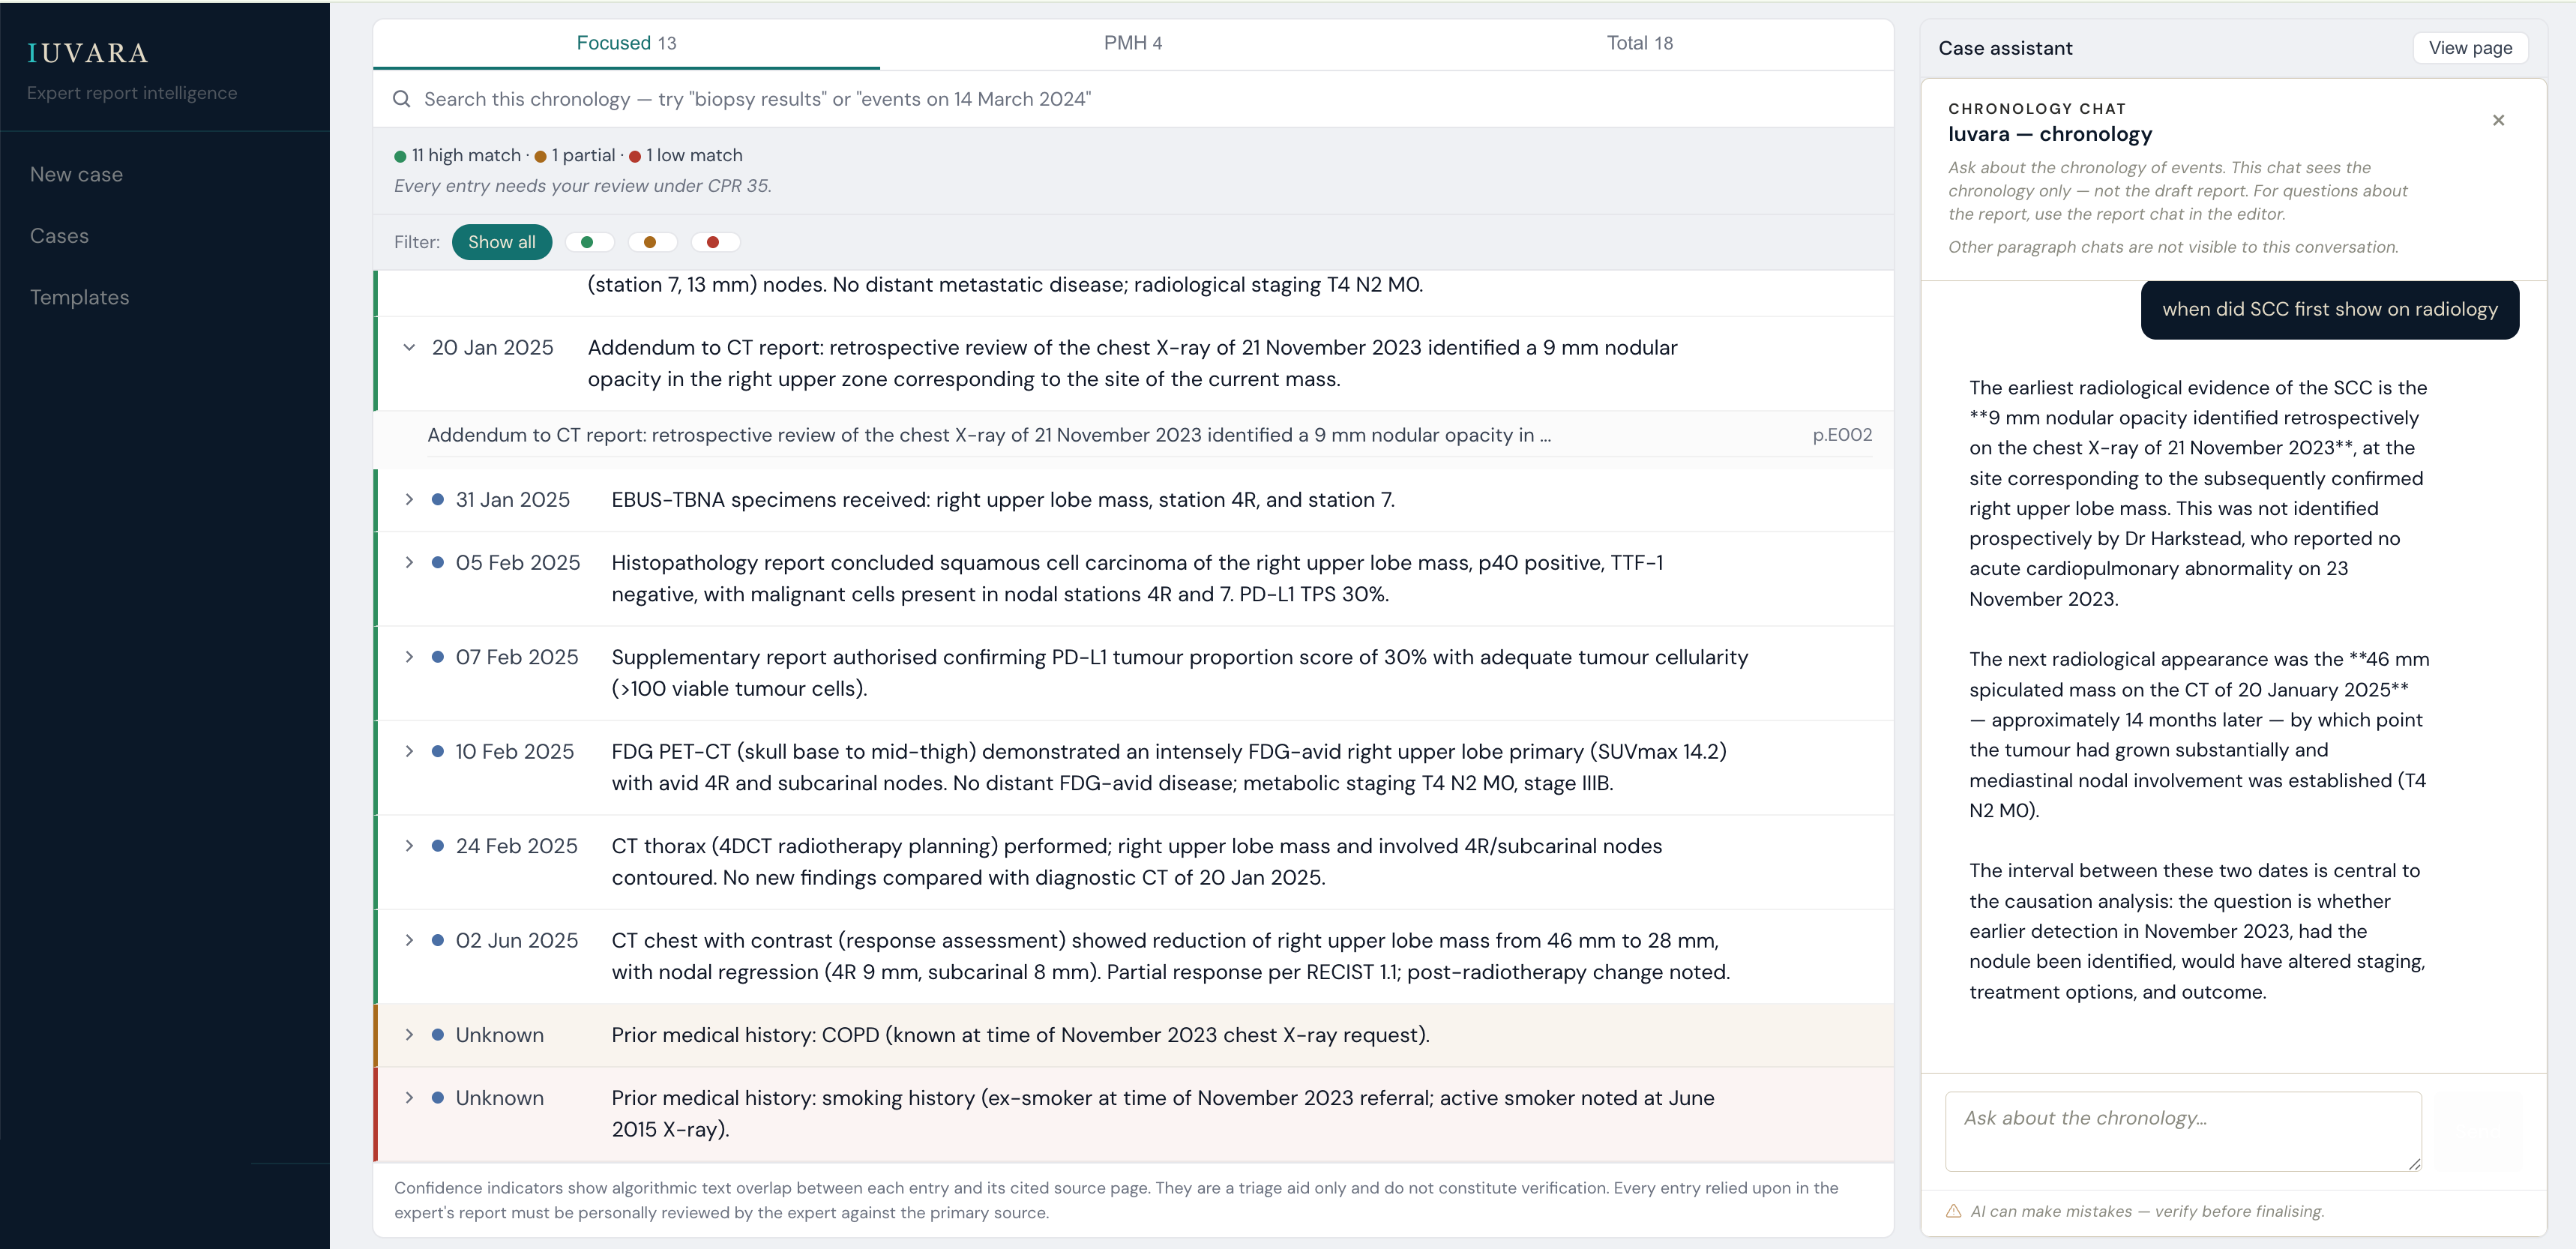The width and height of the screenshot is (2576, 1249).
Task: Expand the COPD prior medical history entry
Action: 409,1035
